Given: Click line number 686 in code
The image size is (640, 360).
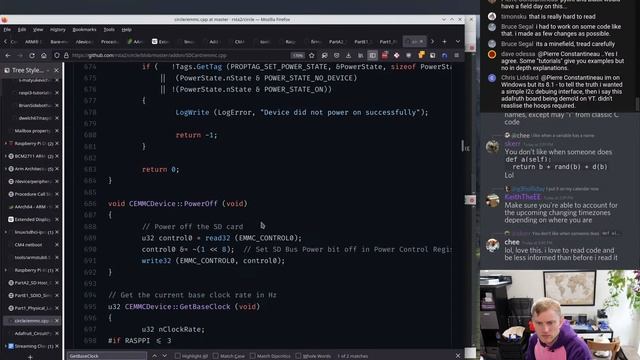Looking at the screenshot, I should (x=89, y=204).
